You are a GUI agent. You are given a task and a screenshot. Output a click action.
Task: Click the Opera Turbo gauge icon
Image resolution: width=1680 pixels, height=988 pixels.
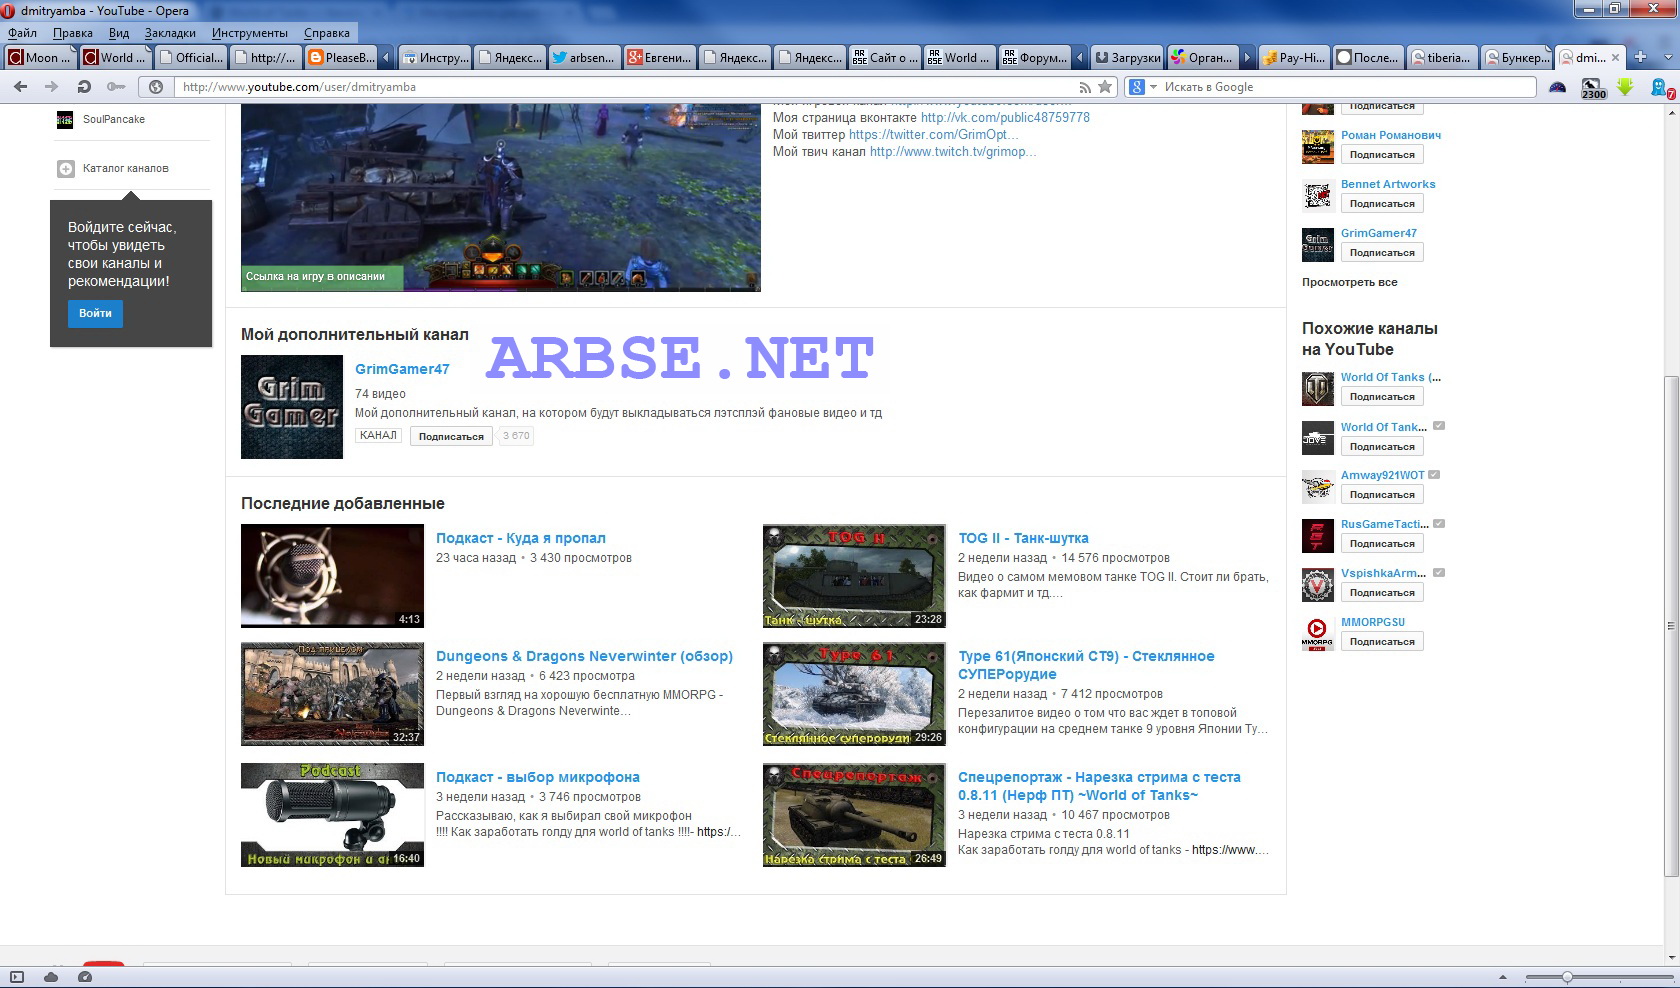85,977
